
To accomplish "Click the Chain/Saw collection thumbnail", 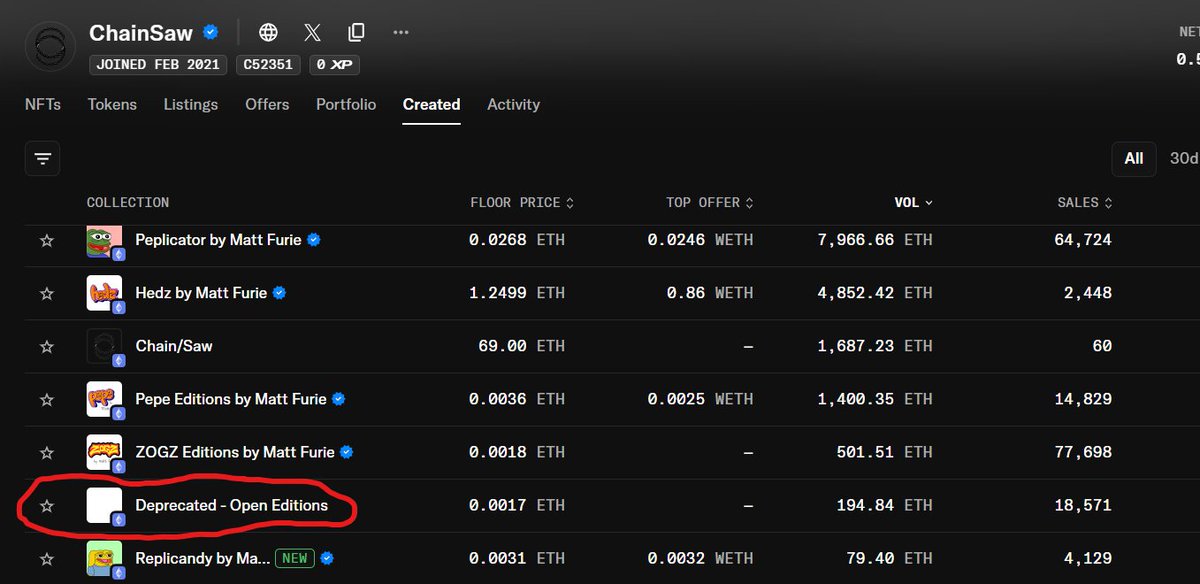I will [x=104, y=346].
